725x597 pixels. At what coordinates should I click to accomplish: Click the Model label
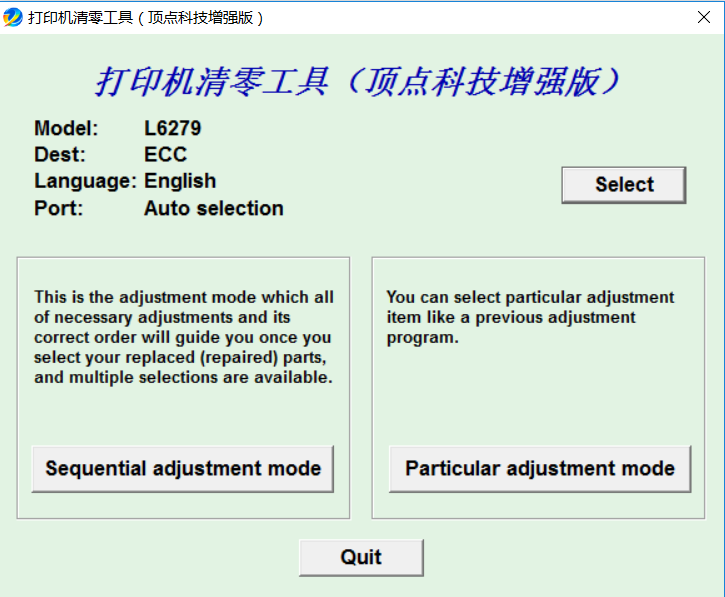point(66,128)
